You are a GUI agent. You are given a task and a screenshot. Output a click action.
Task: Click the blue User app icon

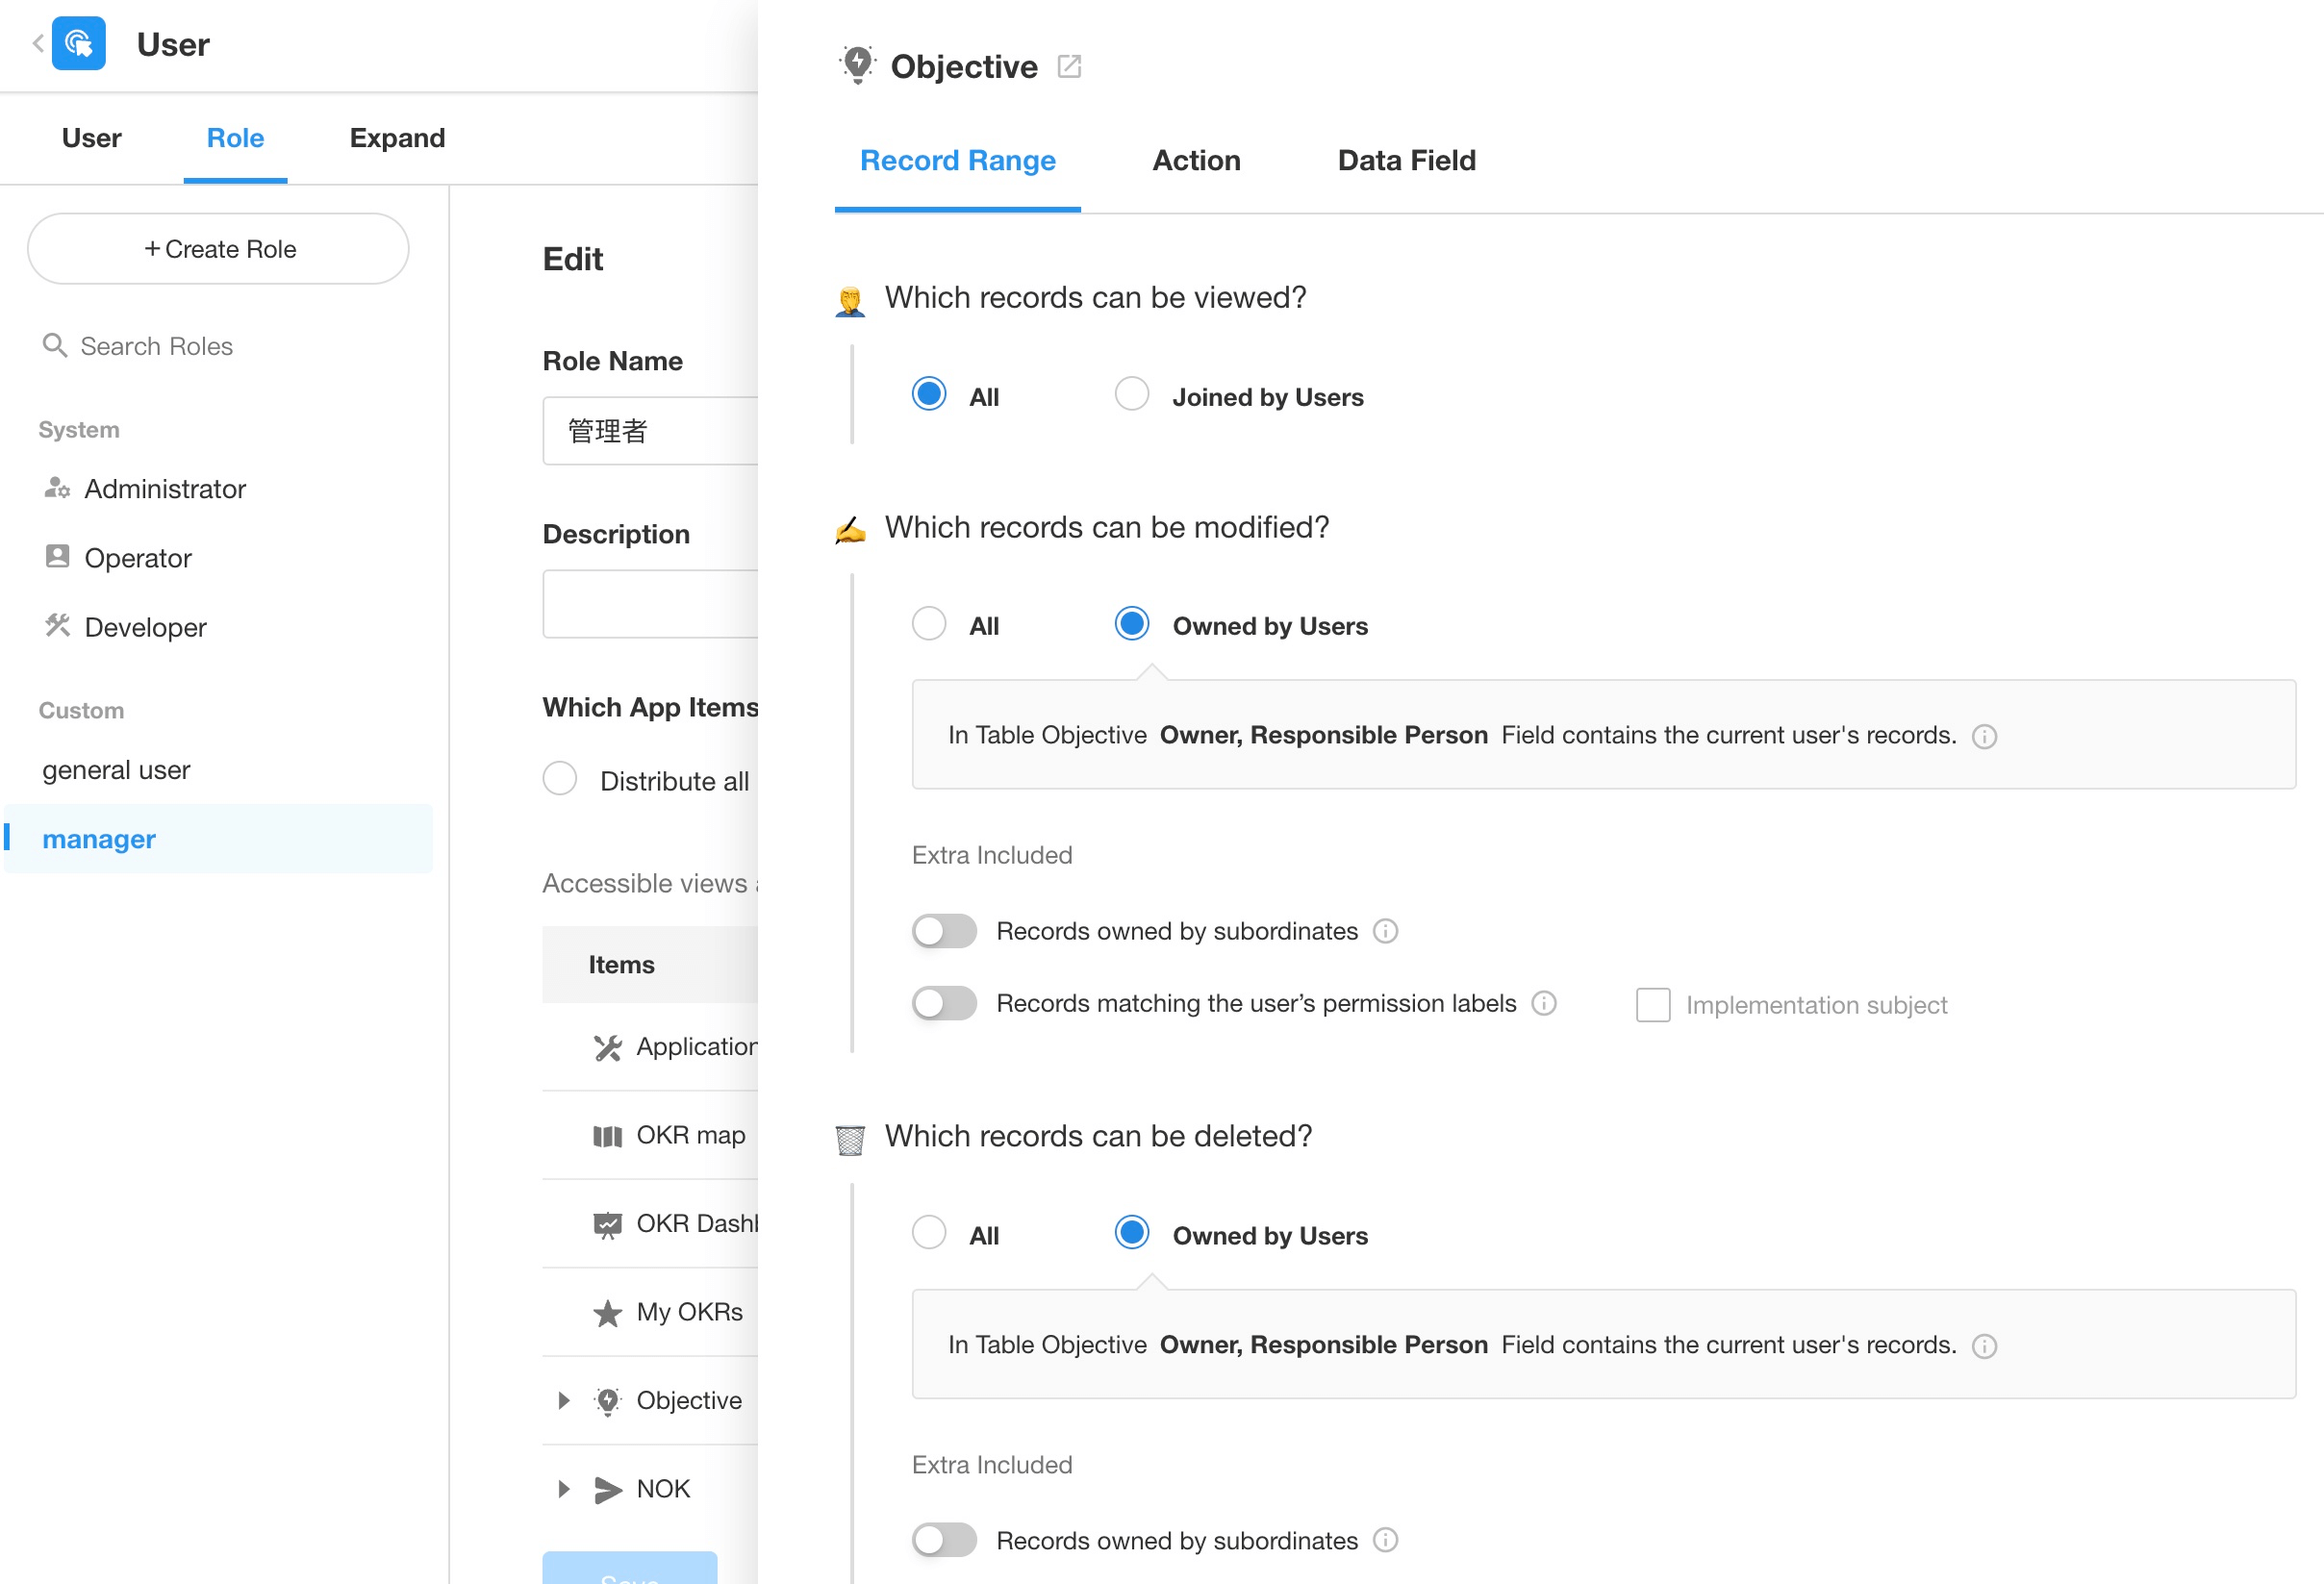(x=79, y=43)
